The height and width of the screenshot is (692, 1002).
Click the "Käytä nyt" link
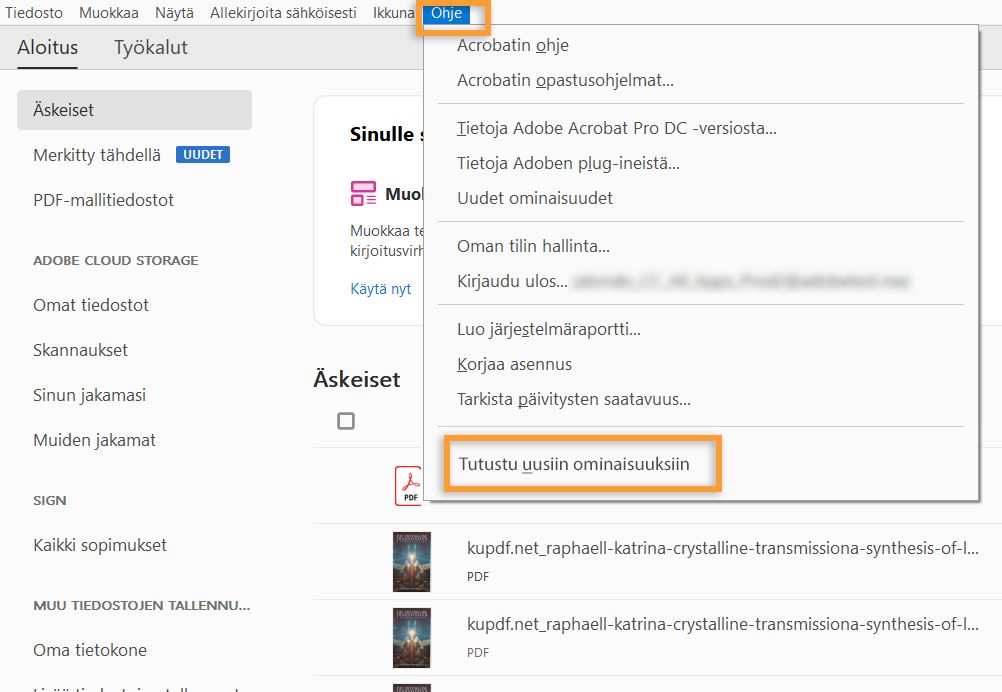(x=380, y=288)
